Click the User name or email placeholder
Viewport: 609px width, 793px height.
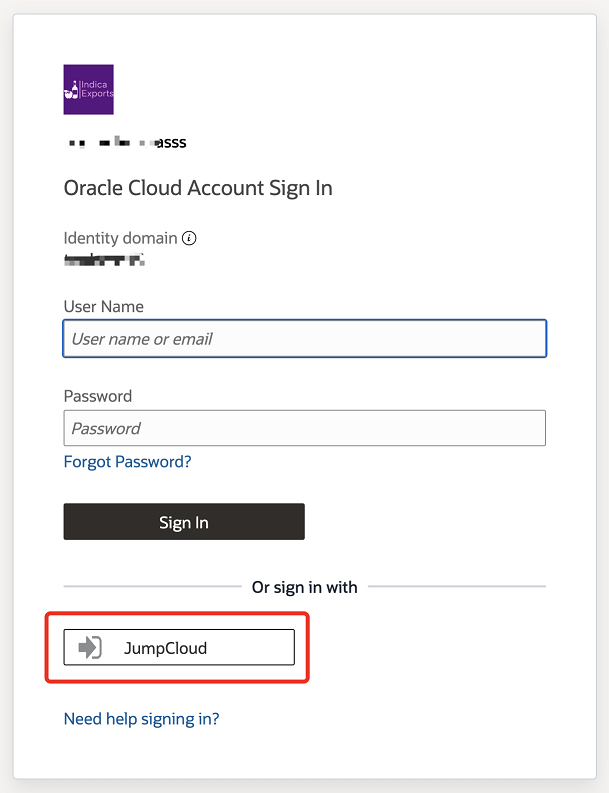142,339
